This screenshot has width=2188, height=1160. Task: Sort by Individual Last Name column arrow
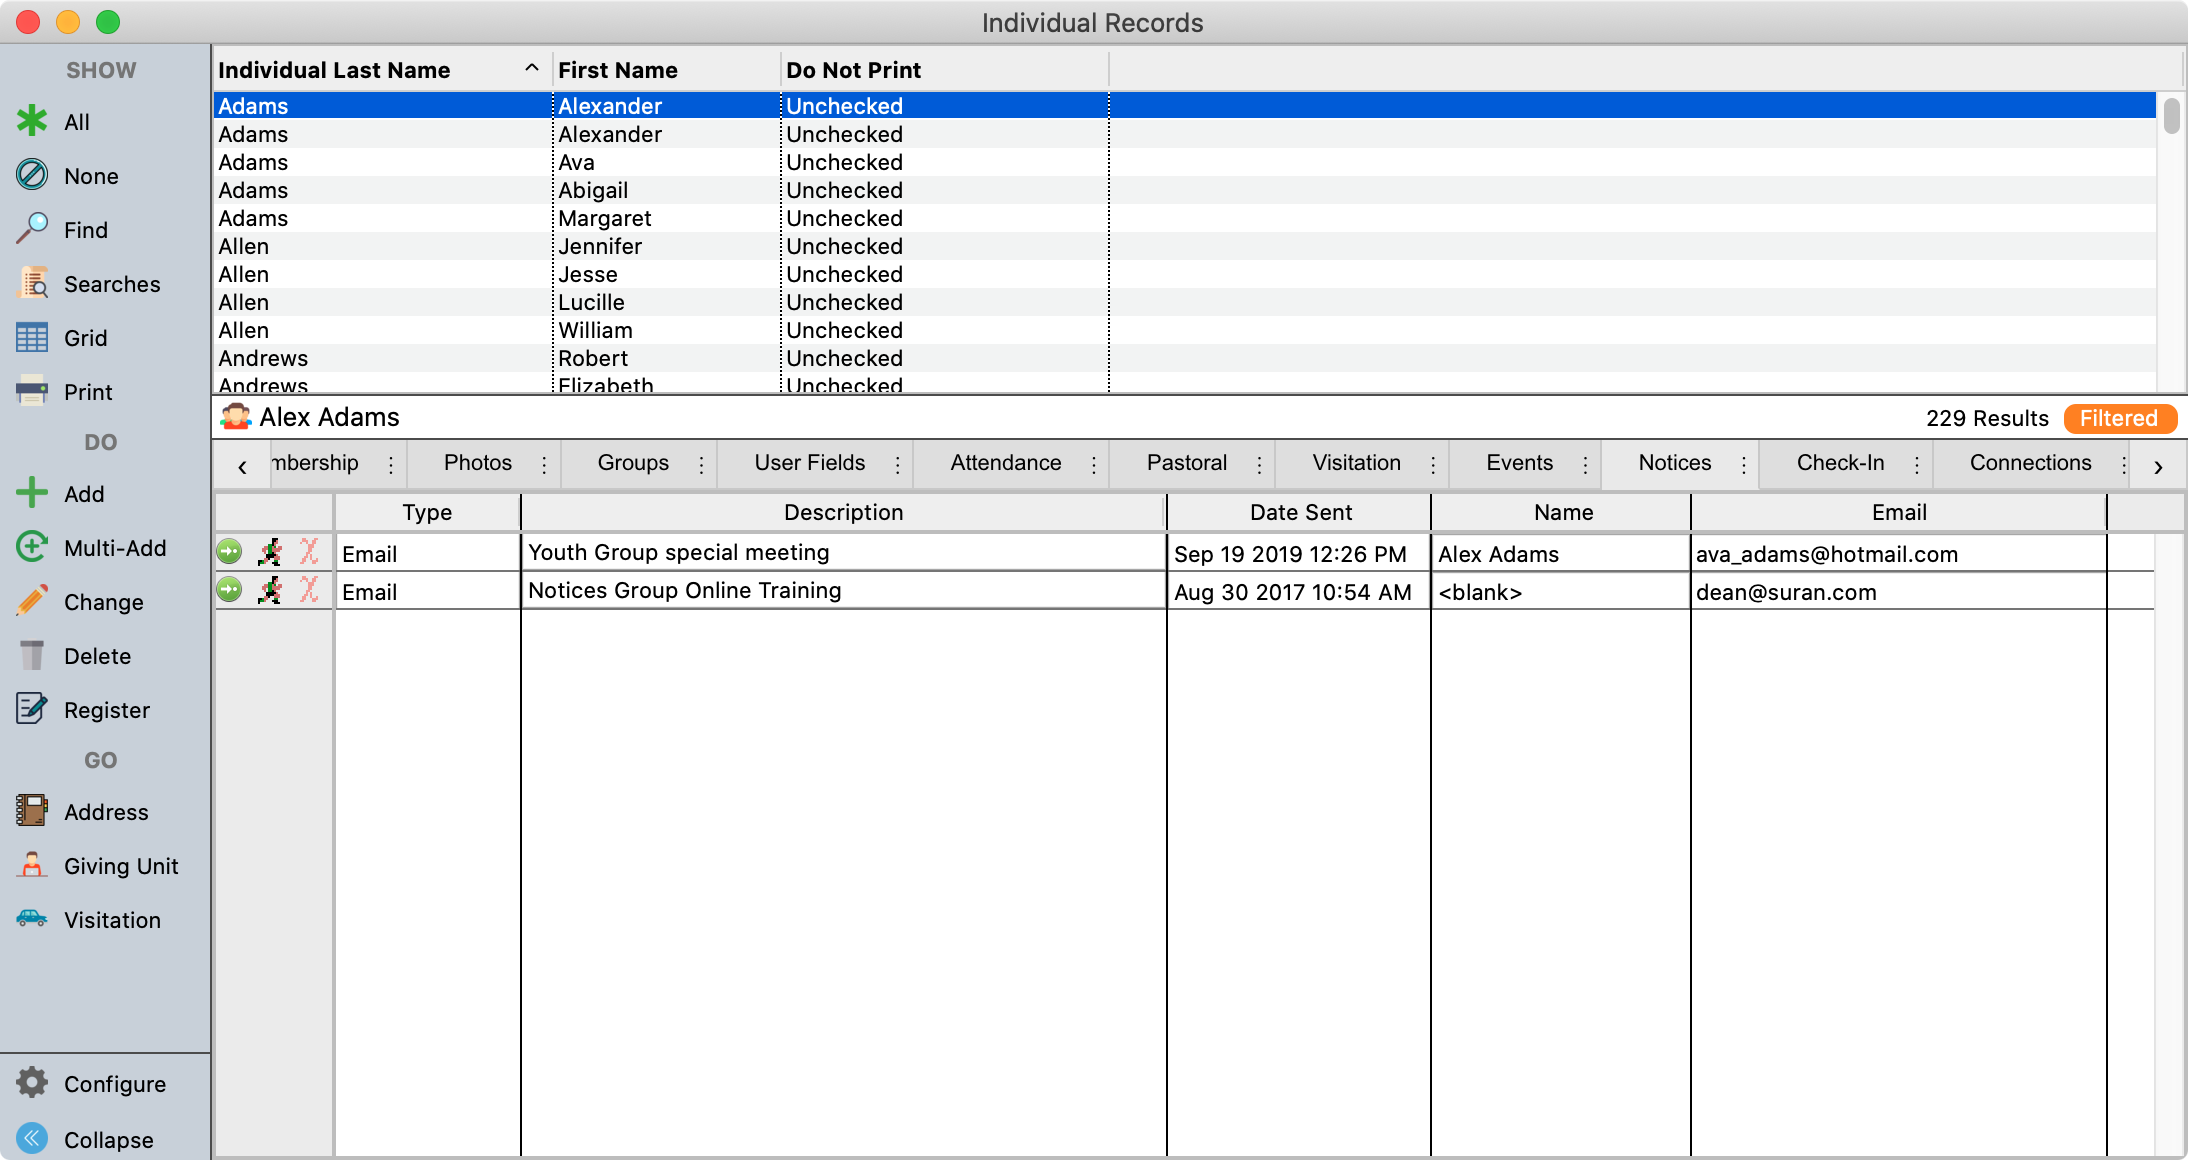click(532, 69)
